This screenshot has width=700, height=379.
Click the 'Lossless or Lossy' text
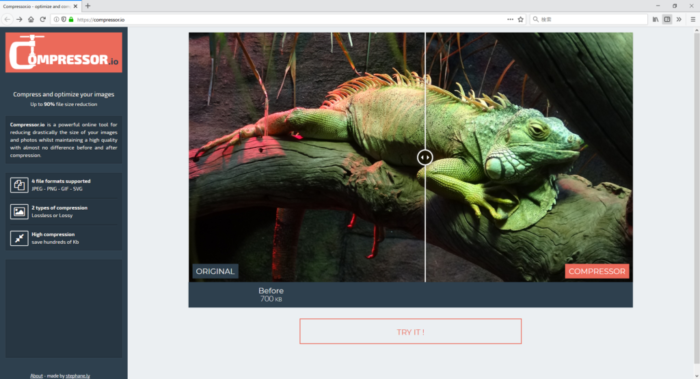pos(52,215)
